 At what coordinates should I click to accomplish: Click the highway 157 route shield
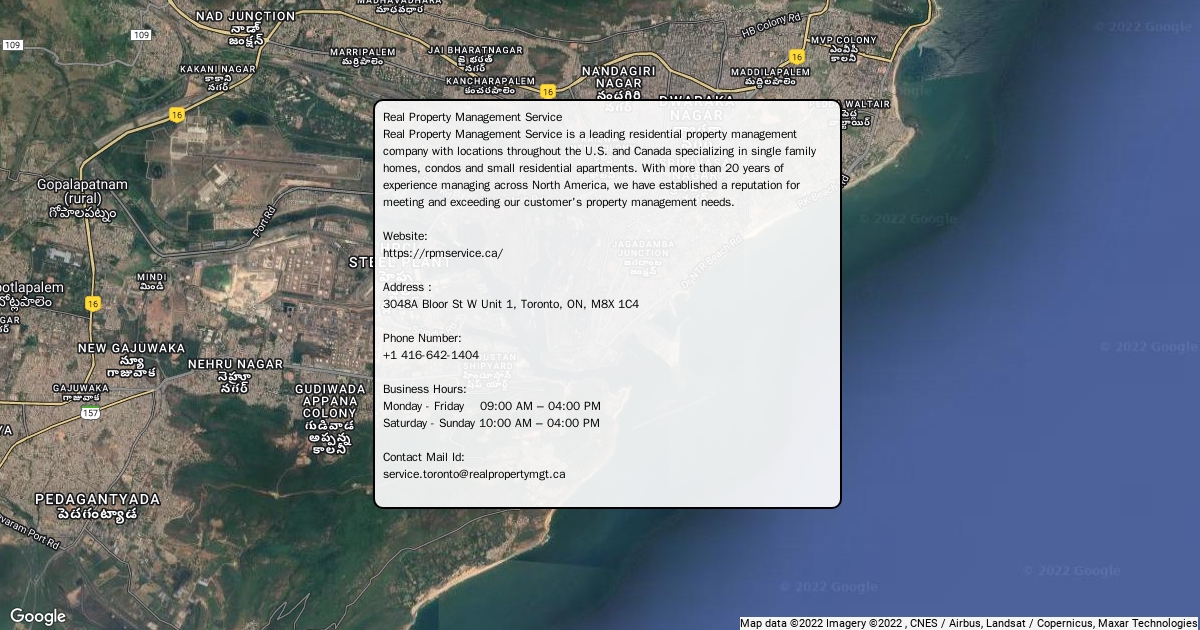91,413
